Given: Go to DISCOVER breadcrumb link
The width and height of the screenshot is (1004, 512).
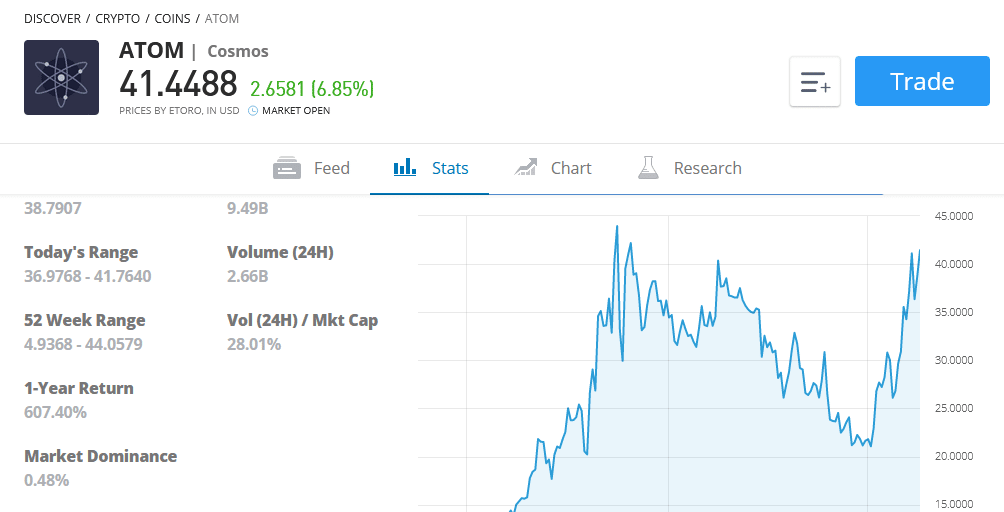Looking at the screenshot, I should point(53,19).
